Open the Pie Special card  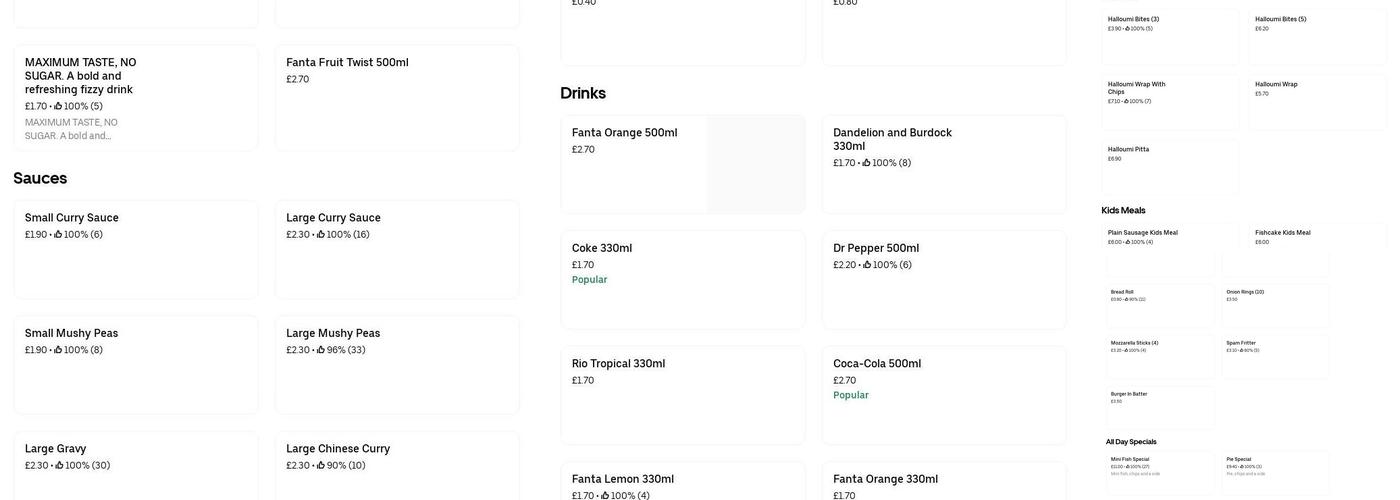[x=1275, y=471]
